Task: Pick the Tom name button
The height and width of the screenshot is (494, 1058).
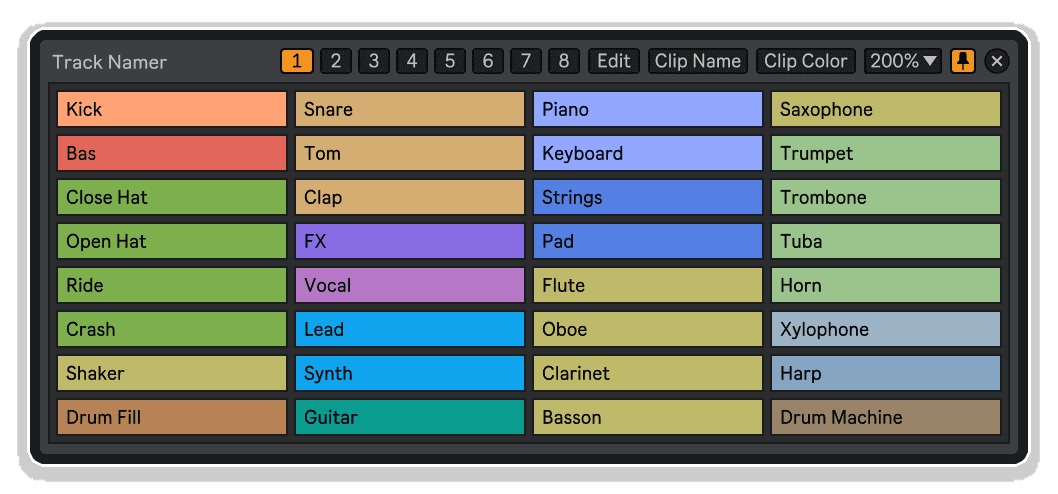Action: tap(410, 153)
